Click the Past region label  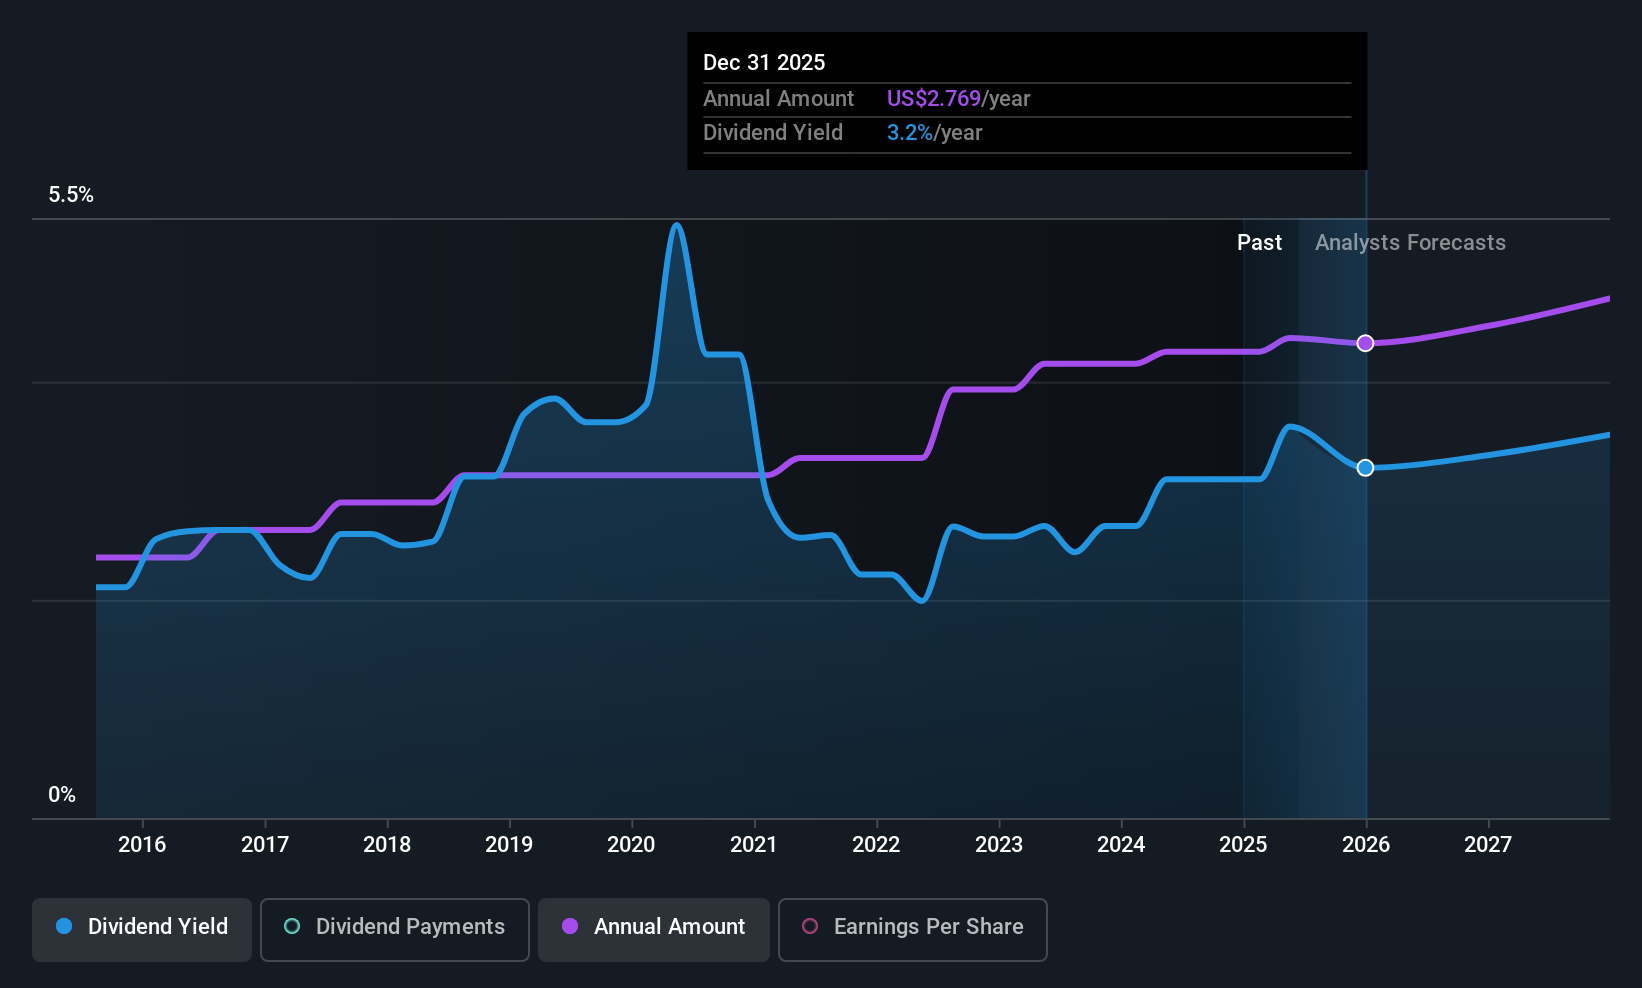coord(1259,243)
